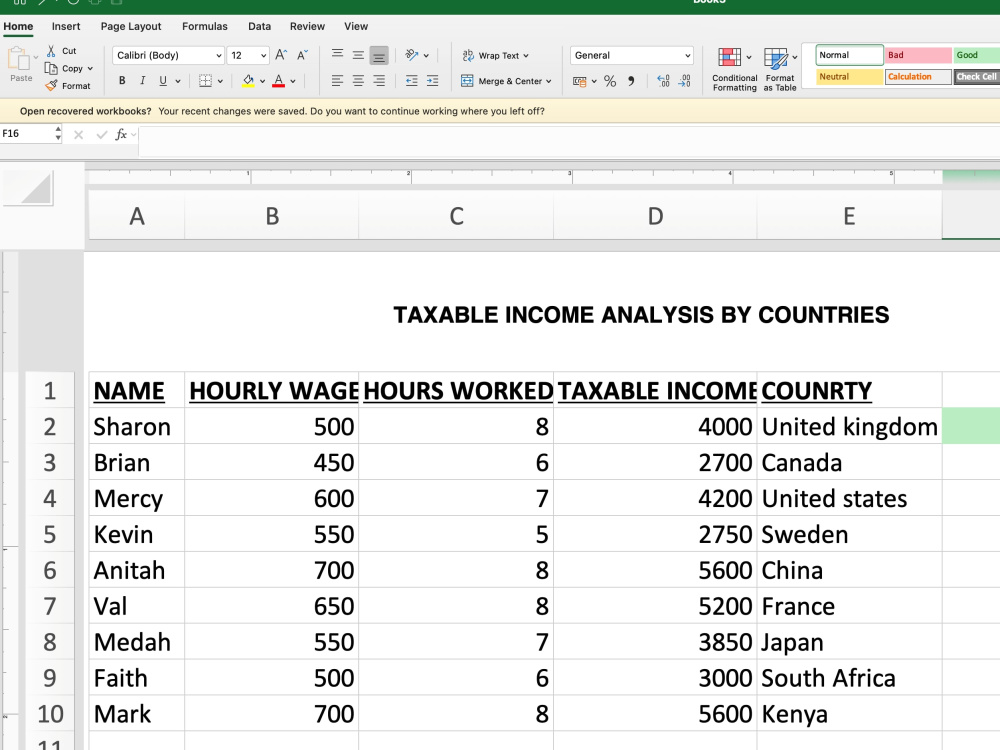This screenshot has height=750, width=1000.
Task: Click Decrease Indent icon
Action: click(x=411, y=81)
